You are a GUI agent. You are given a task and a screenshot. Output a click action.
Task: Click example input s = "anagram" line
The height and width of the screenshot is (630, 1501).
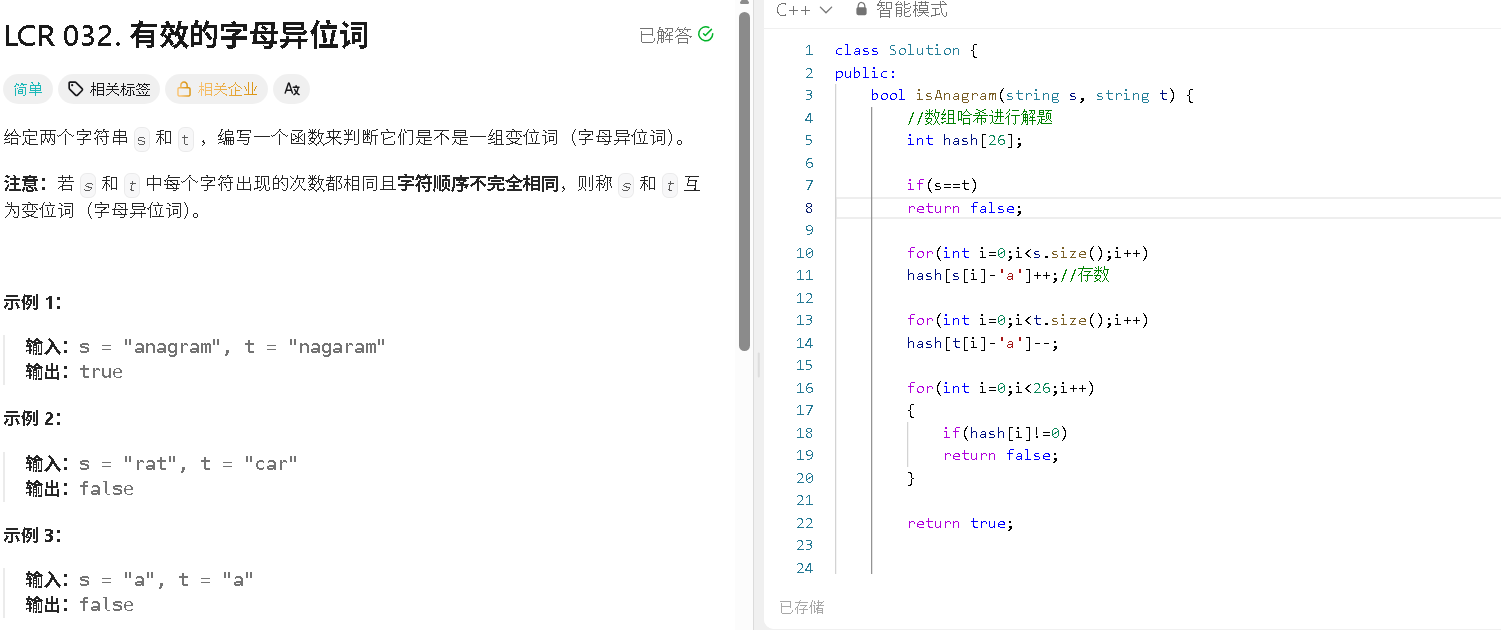[206, 347]
